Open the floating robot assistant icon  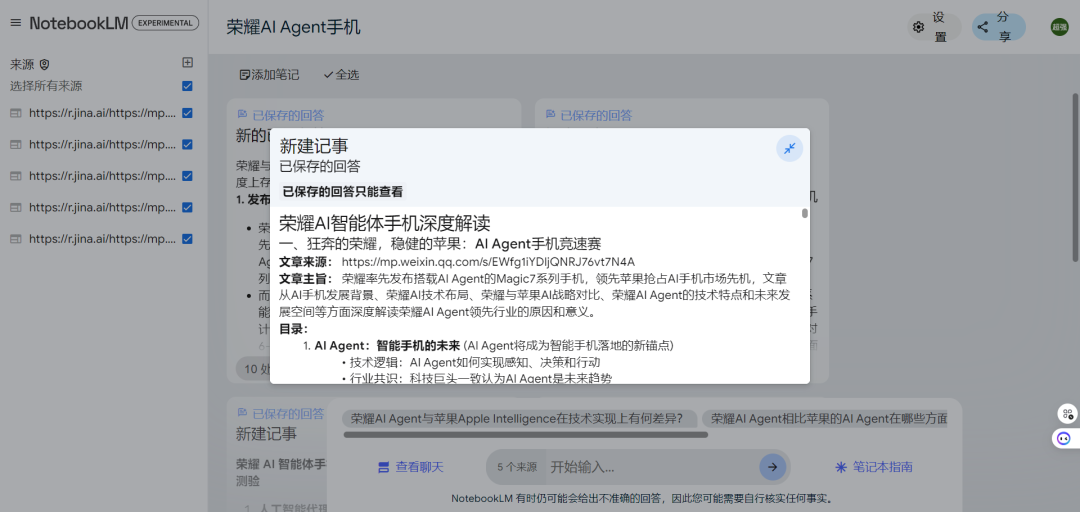point(1064,438)
